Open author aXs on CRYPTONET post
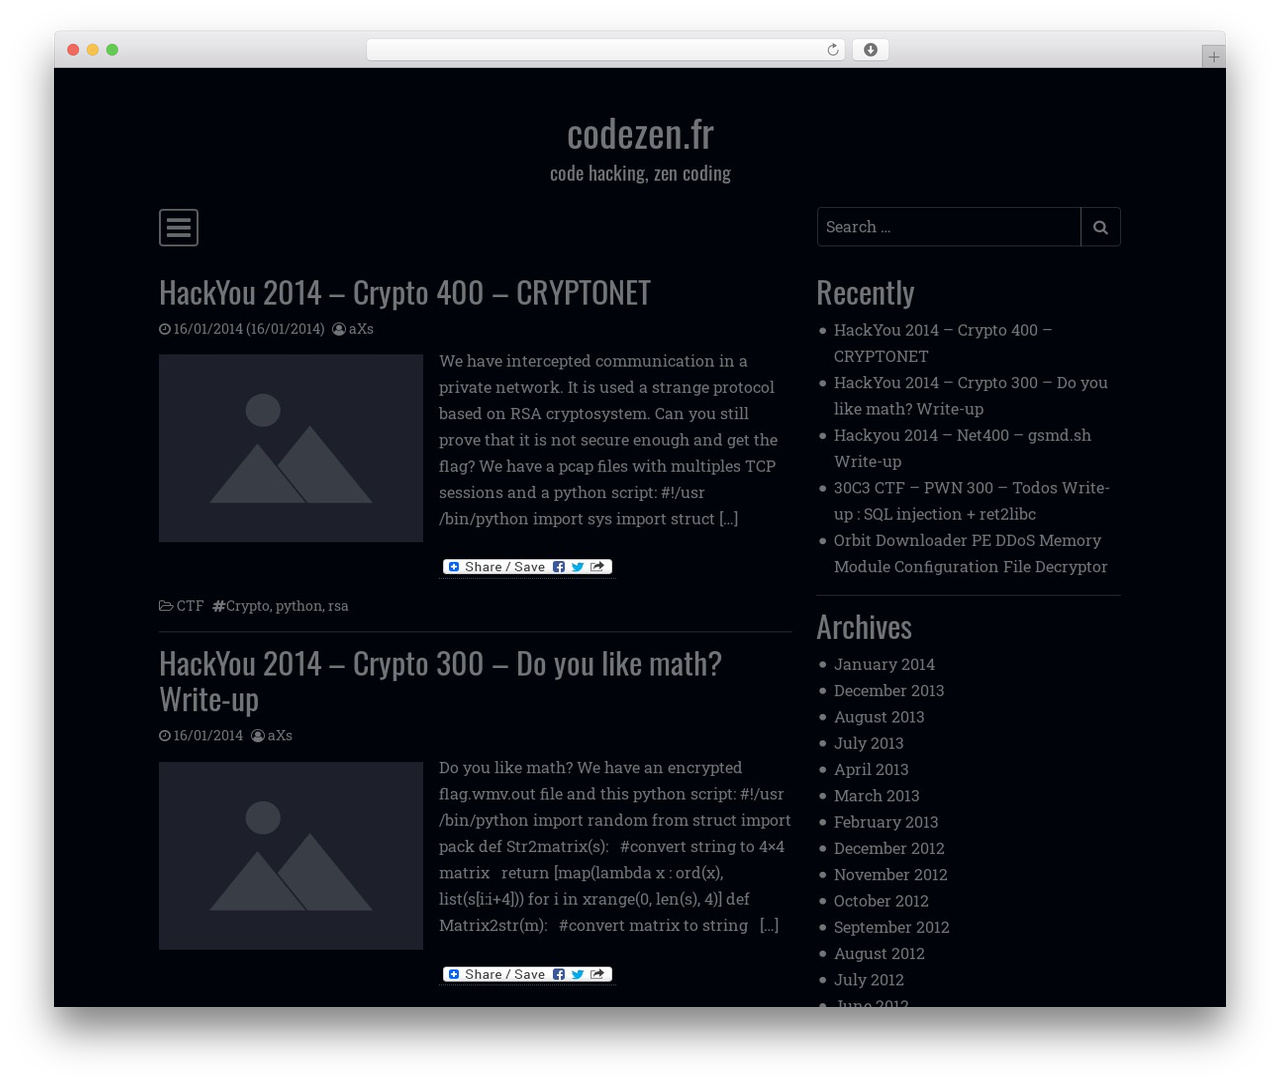 point(361,329)
